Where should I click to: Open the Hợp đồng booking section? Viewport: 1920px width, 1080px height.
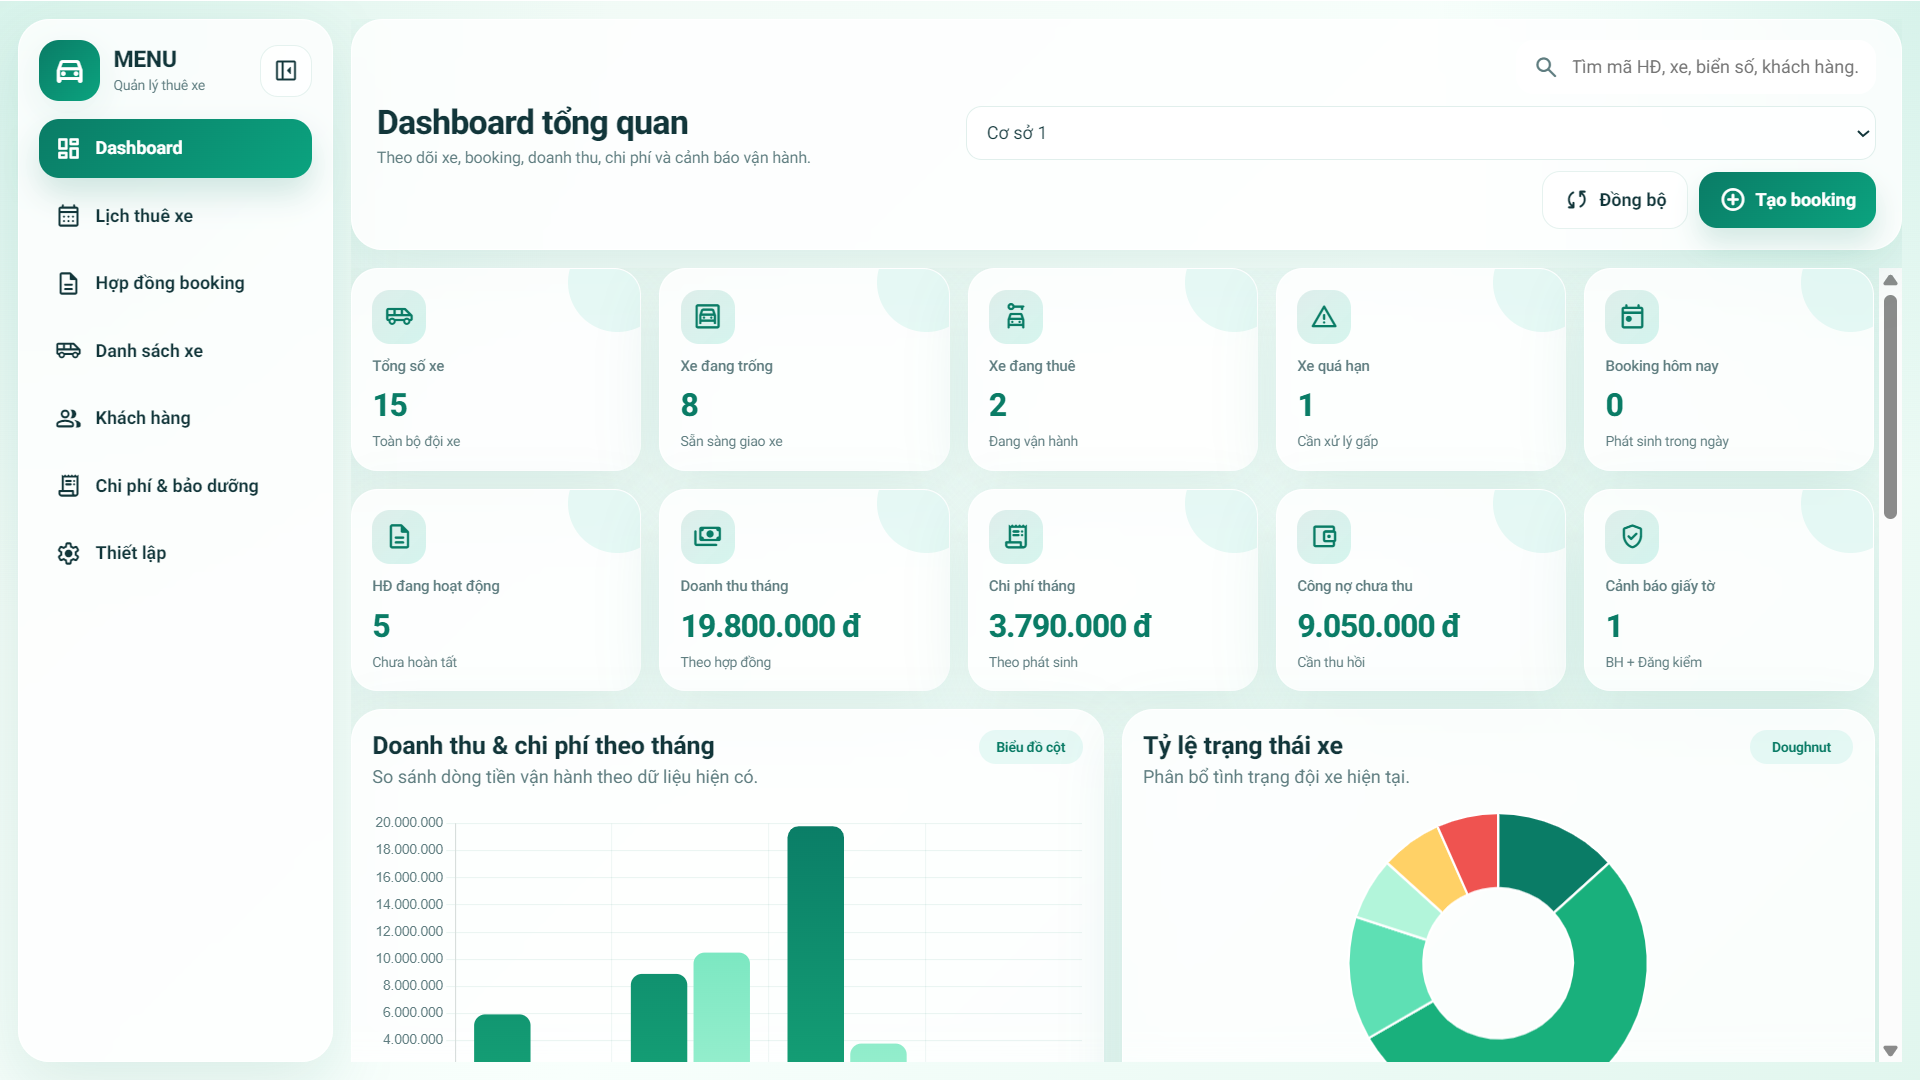coord(169,283)
